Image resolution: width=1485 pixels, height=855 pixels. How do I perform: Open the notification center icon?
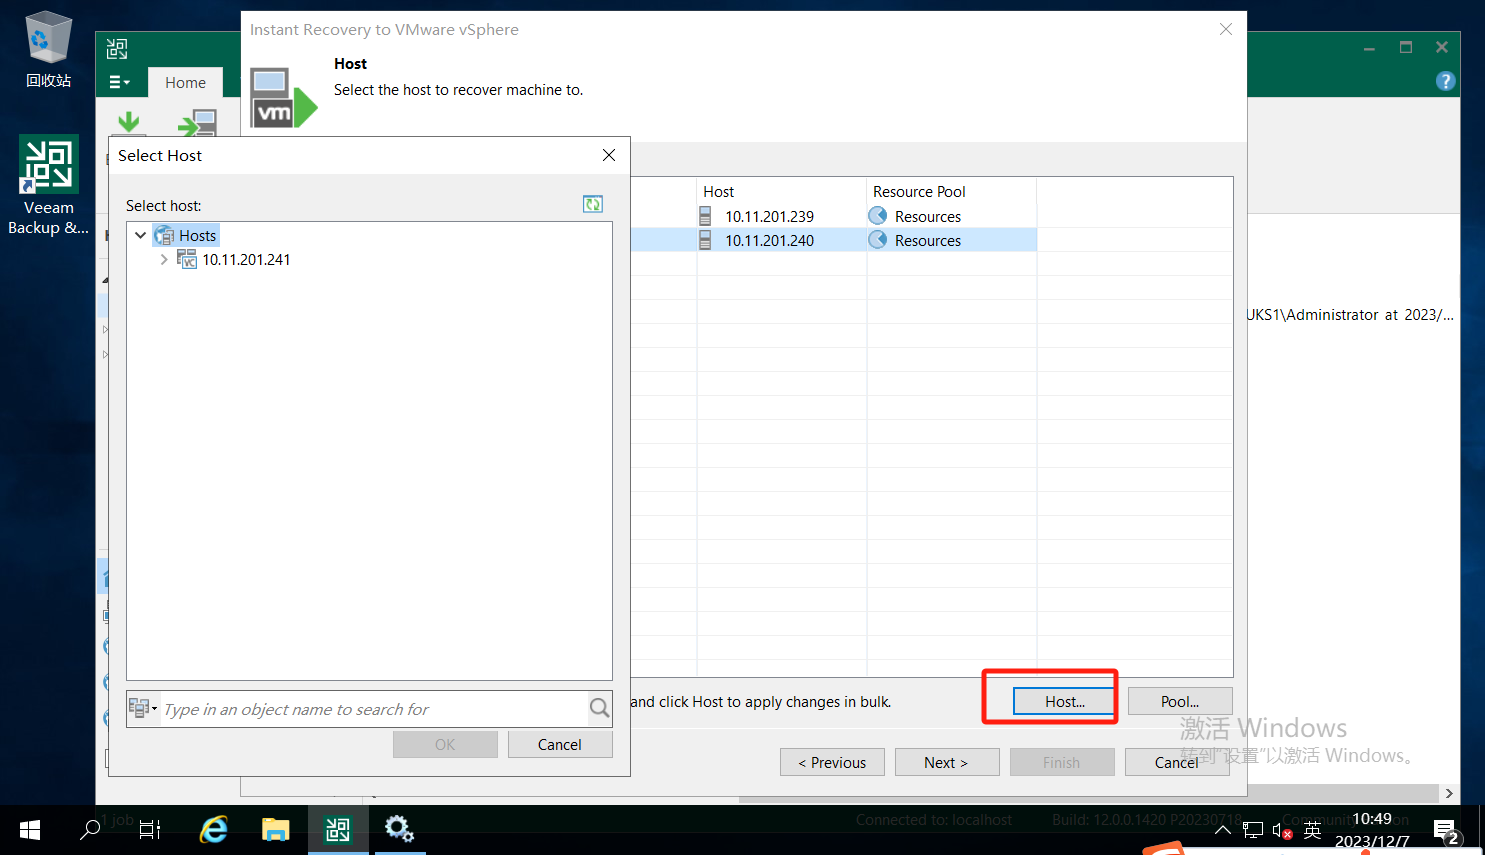[1446, 830]
